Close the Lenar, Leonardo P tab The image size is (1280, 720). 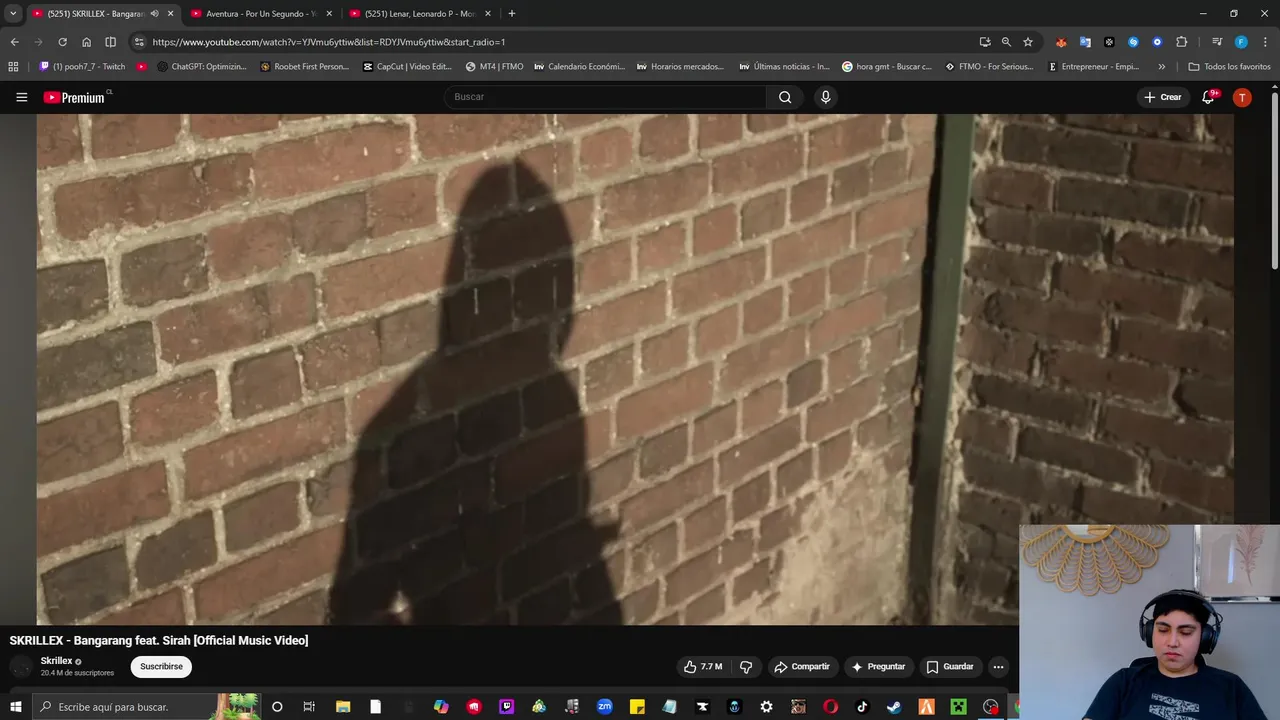[487, 14]
